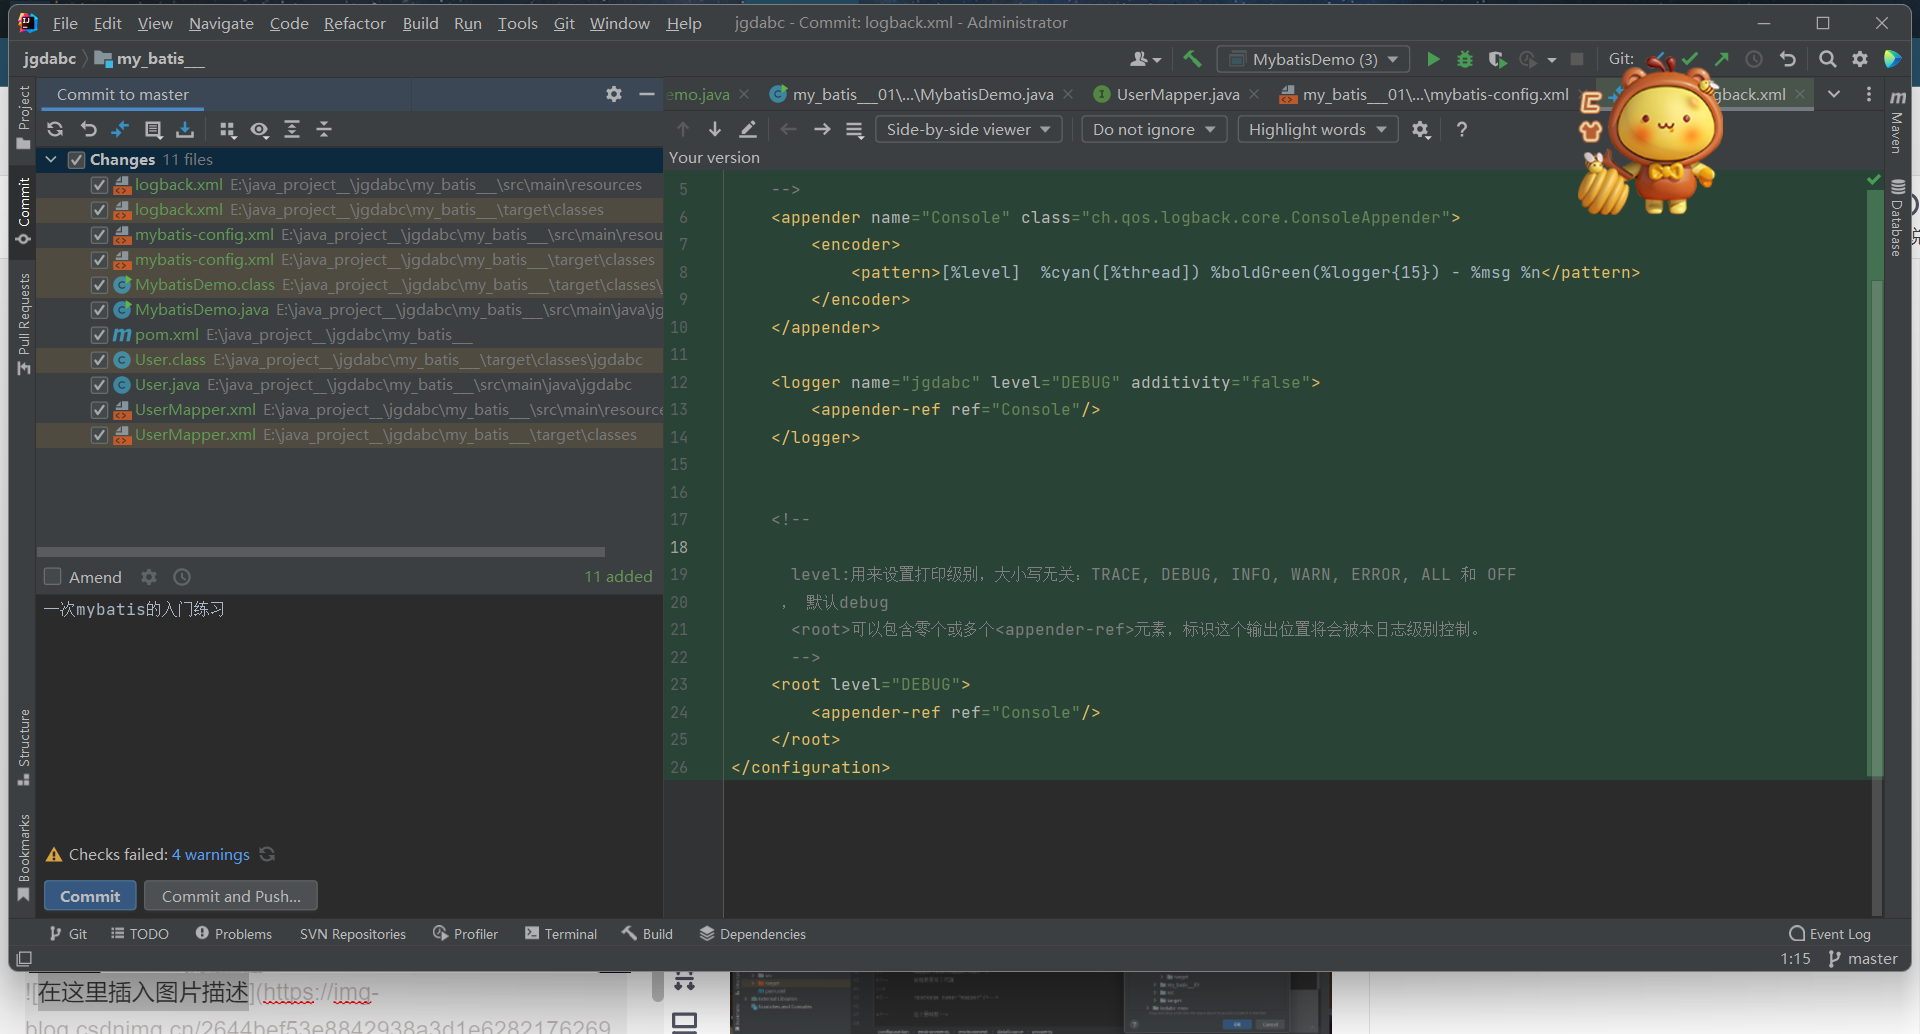
Task: Start the Debug session
Action: 1464,59
